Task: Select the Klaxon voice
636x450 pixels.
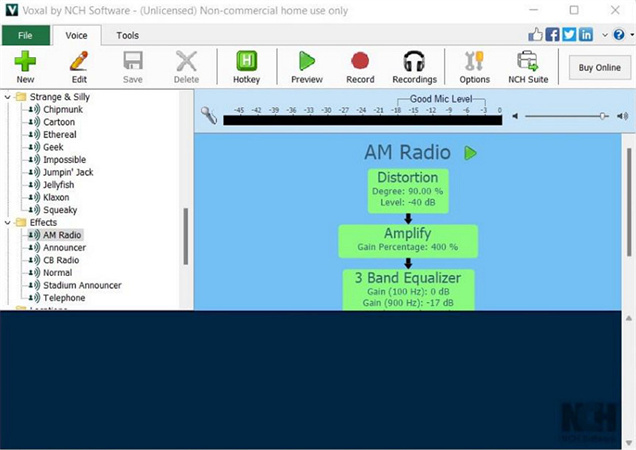Action: tap(56, 198)
